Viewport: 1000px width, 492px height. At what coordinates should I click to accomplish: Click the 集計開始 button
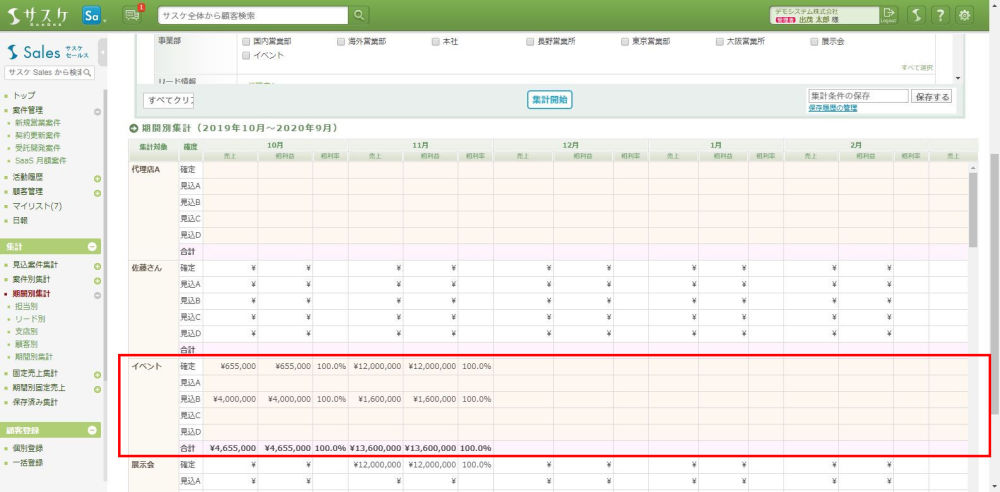click(549, 100)
